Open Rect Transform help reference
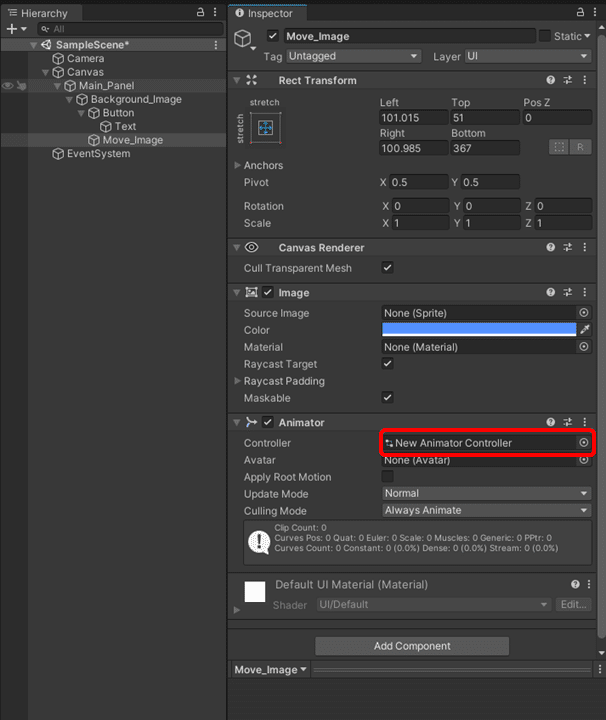Screen dimensions: 606x720 point(551,80)
